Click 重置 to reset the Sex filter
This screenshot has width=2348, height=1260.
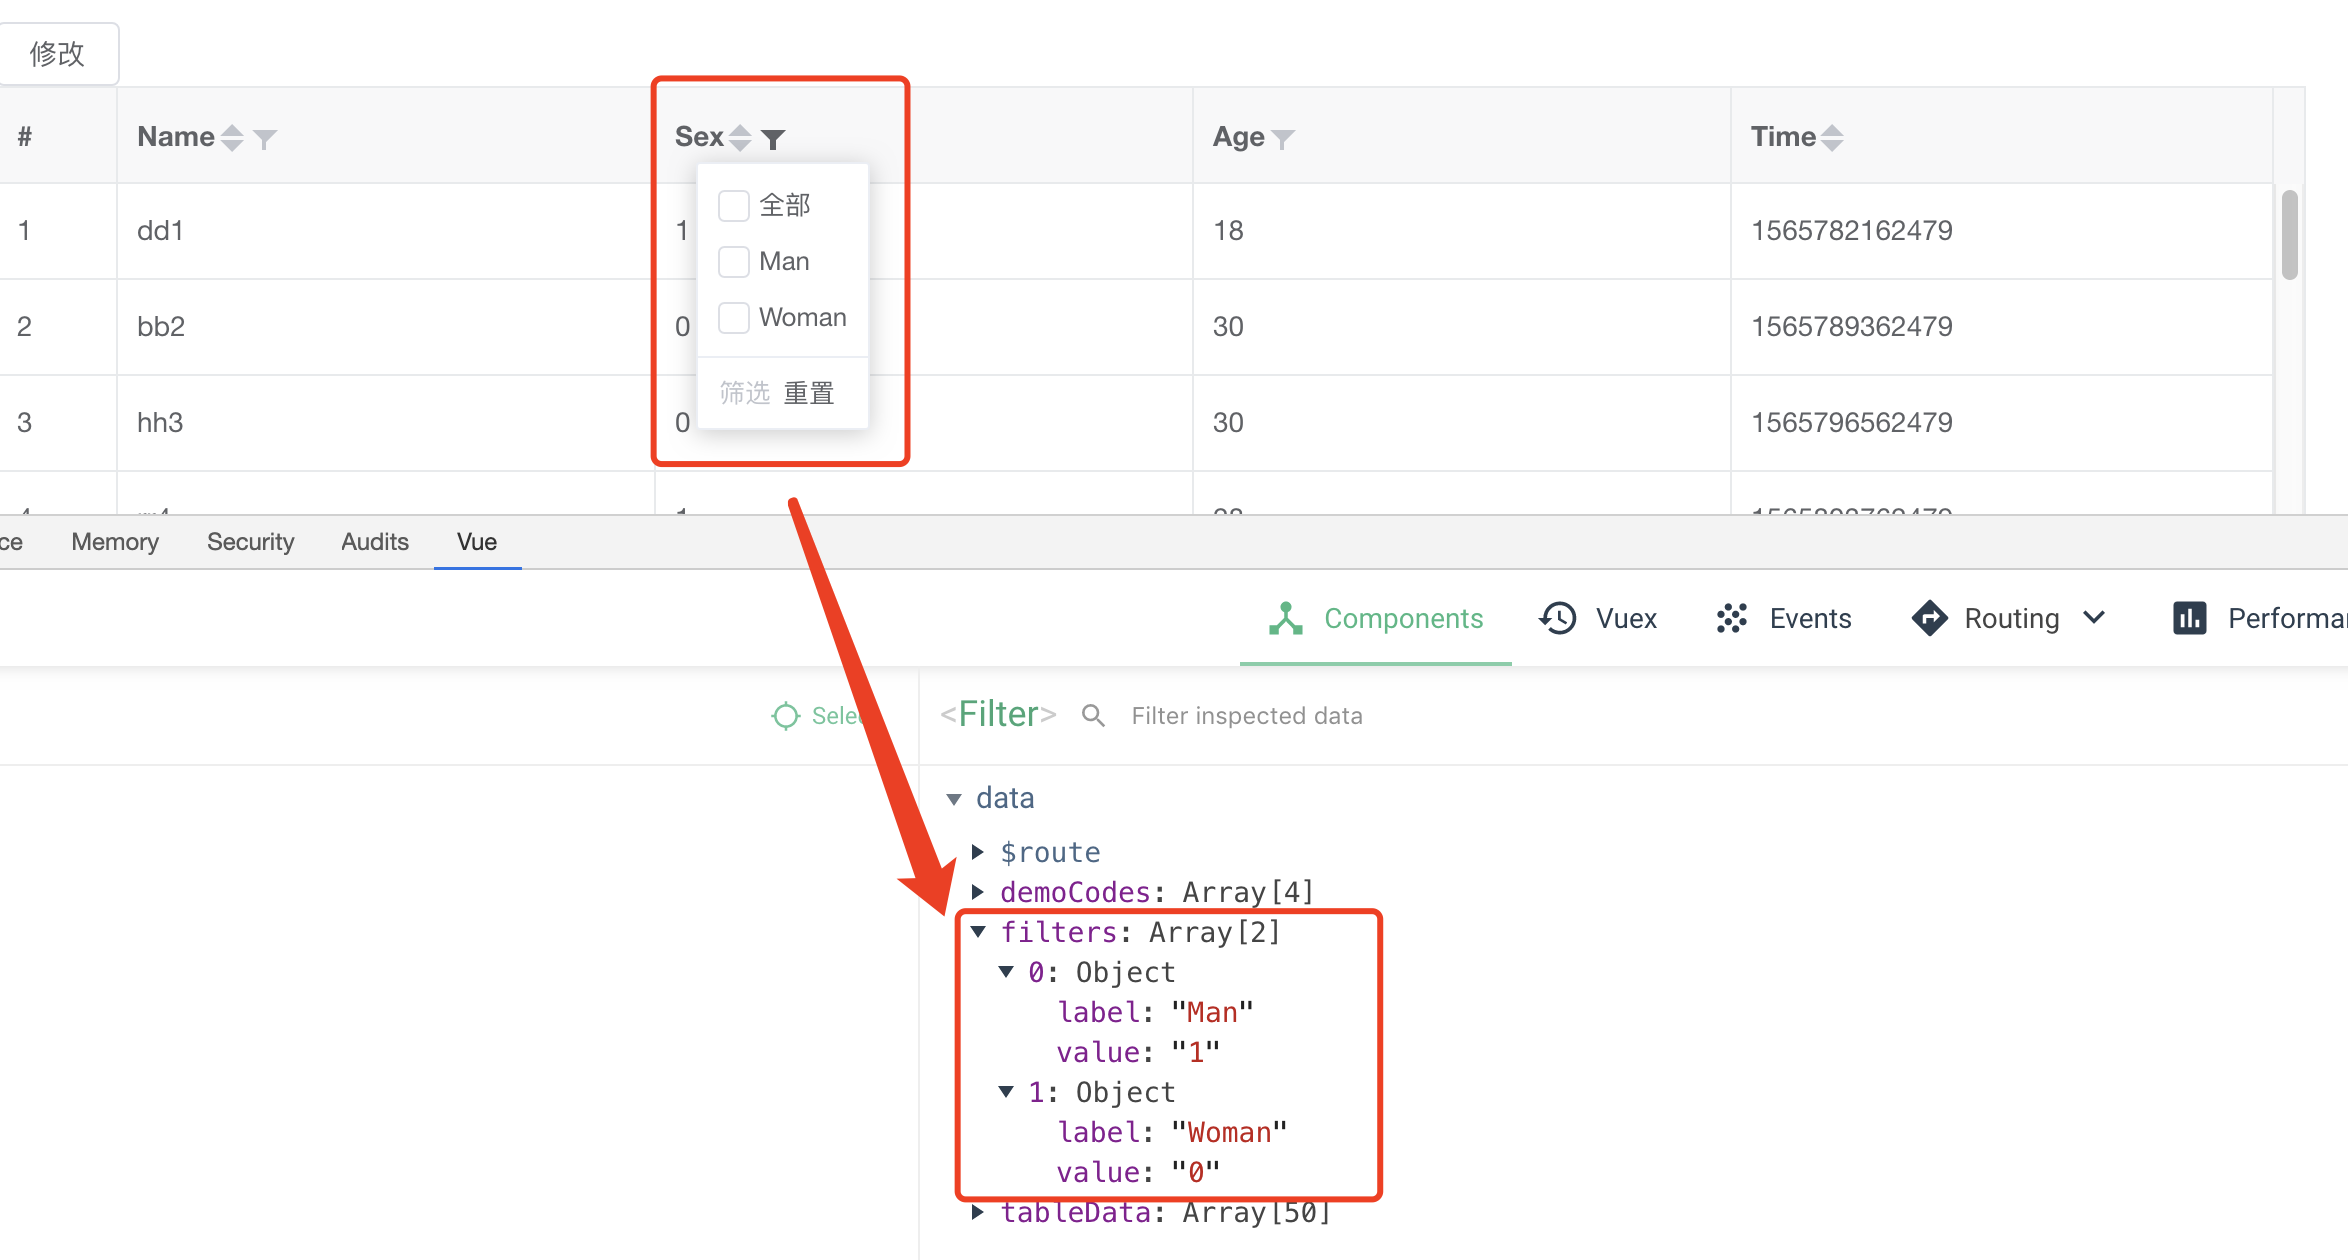pyautogui.click(x=810, y=392)
